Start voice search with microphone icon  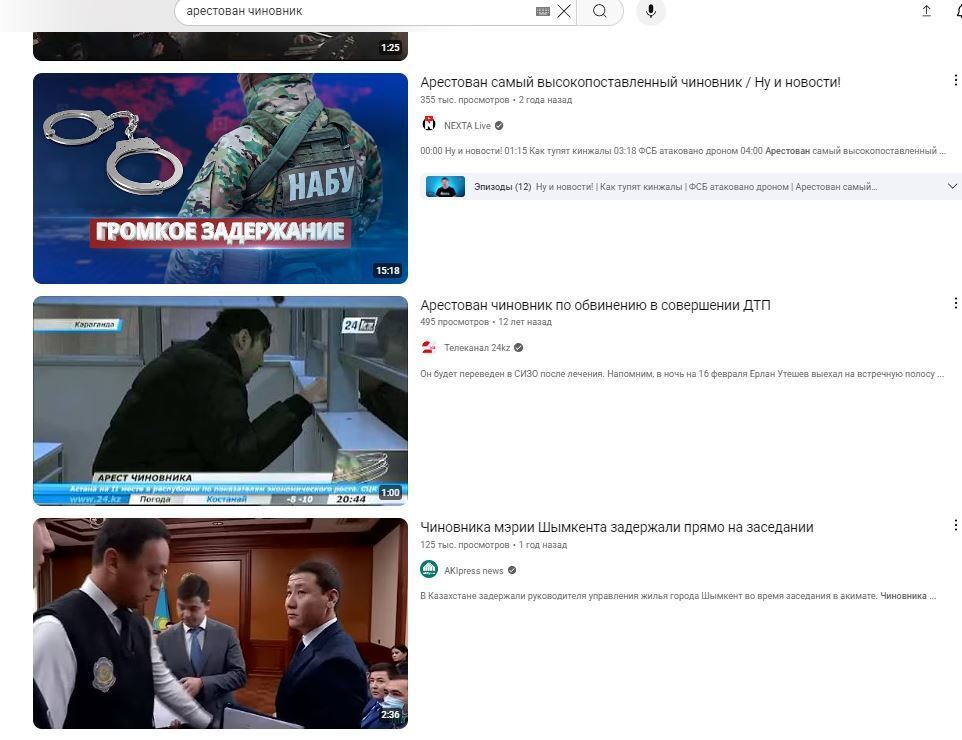point(650,11)
